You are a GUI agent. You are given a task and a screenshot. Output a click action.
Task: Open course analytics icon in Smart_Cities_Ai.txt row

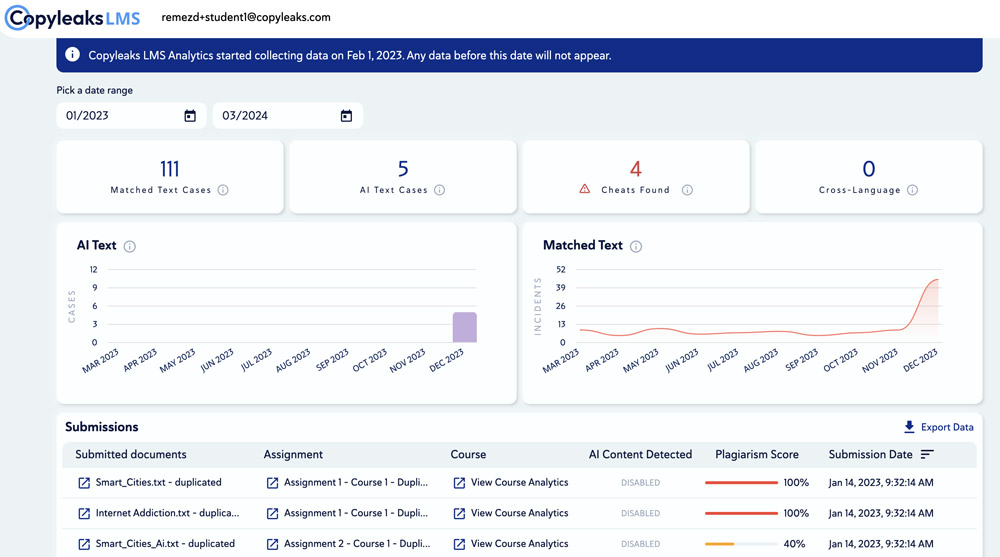coord(459,544)
